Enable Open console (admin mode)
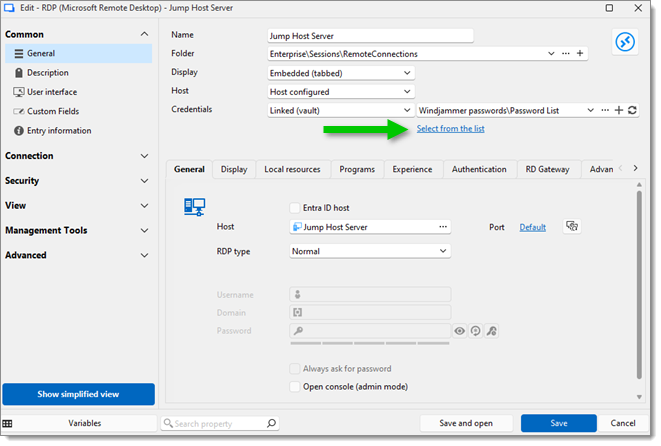Image resolution: width=661 pixels, height=446 pixels. coord(295,387)
